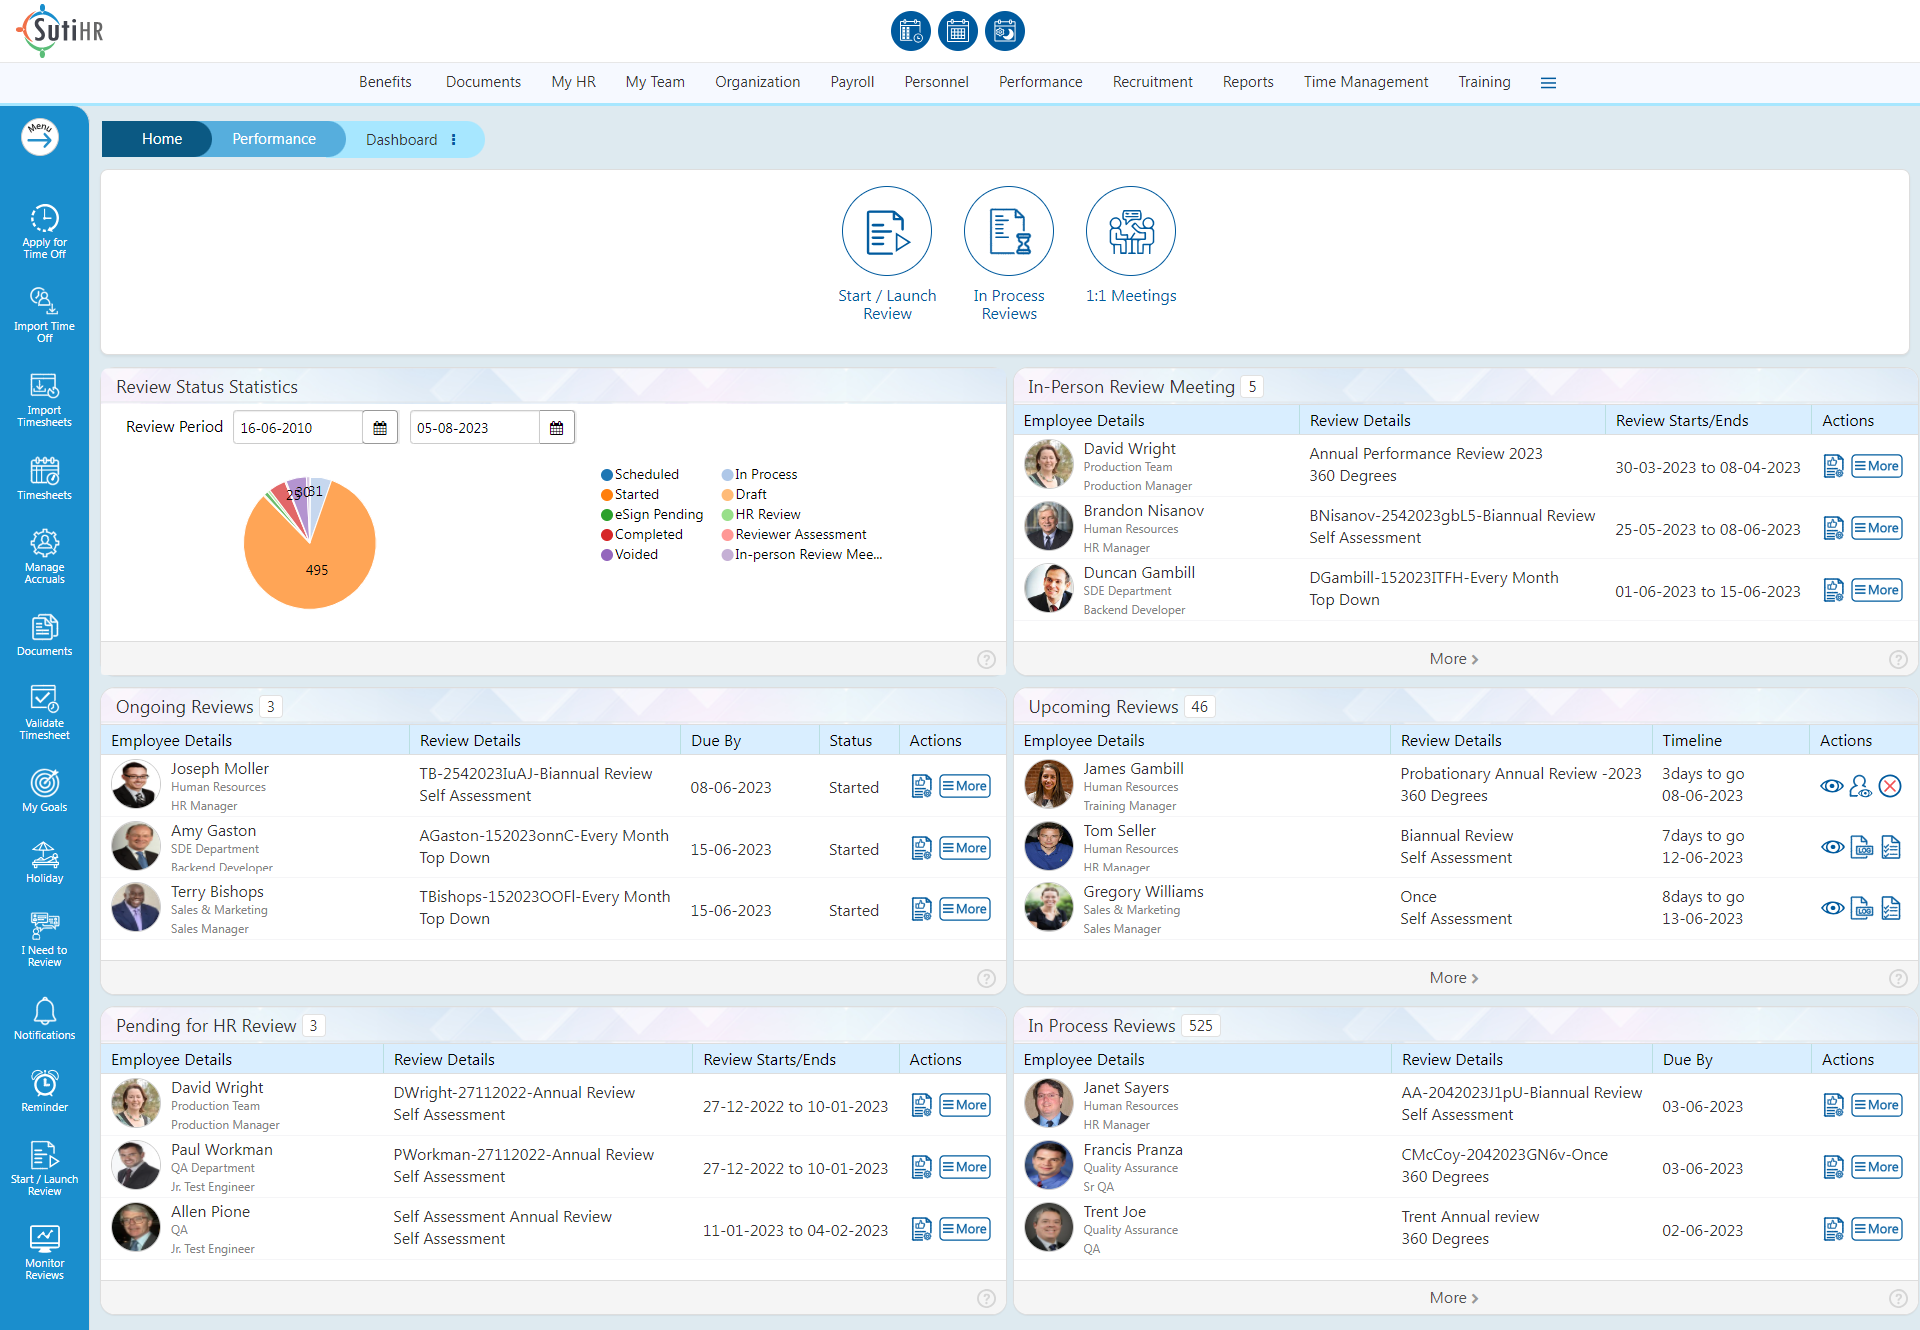
Task: Open the 1:1 Meetings icon
Action: 1130,231
